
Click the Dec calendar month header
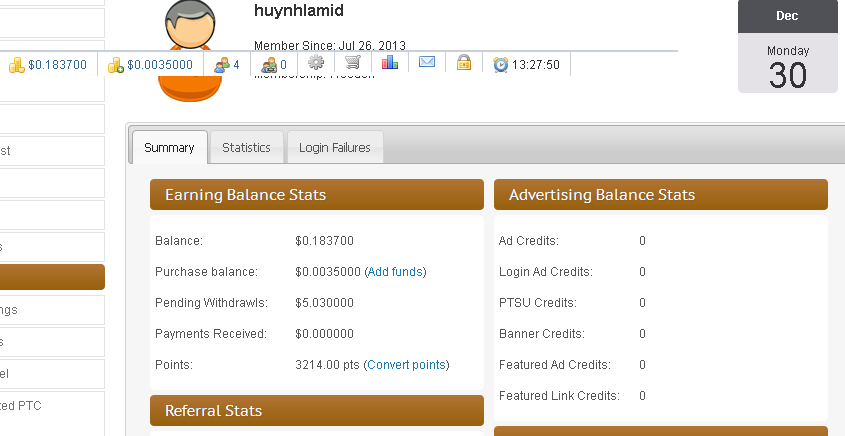pos(787,16)
